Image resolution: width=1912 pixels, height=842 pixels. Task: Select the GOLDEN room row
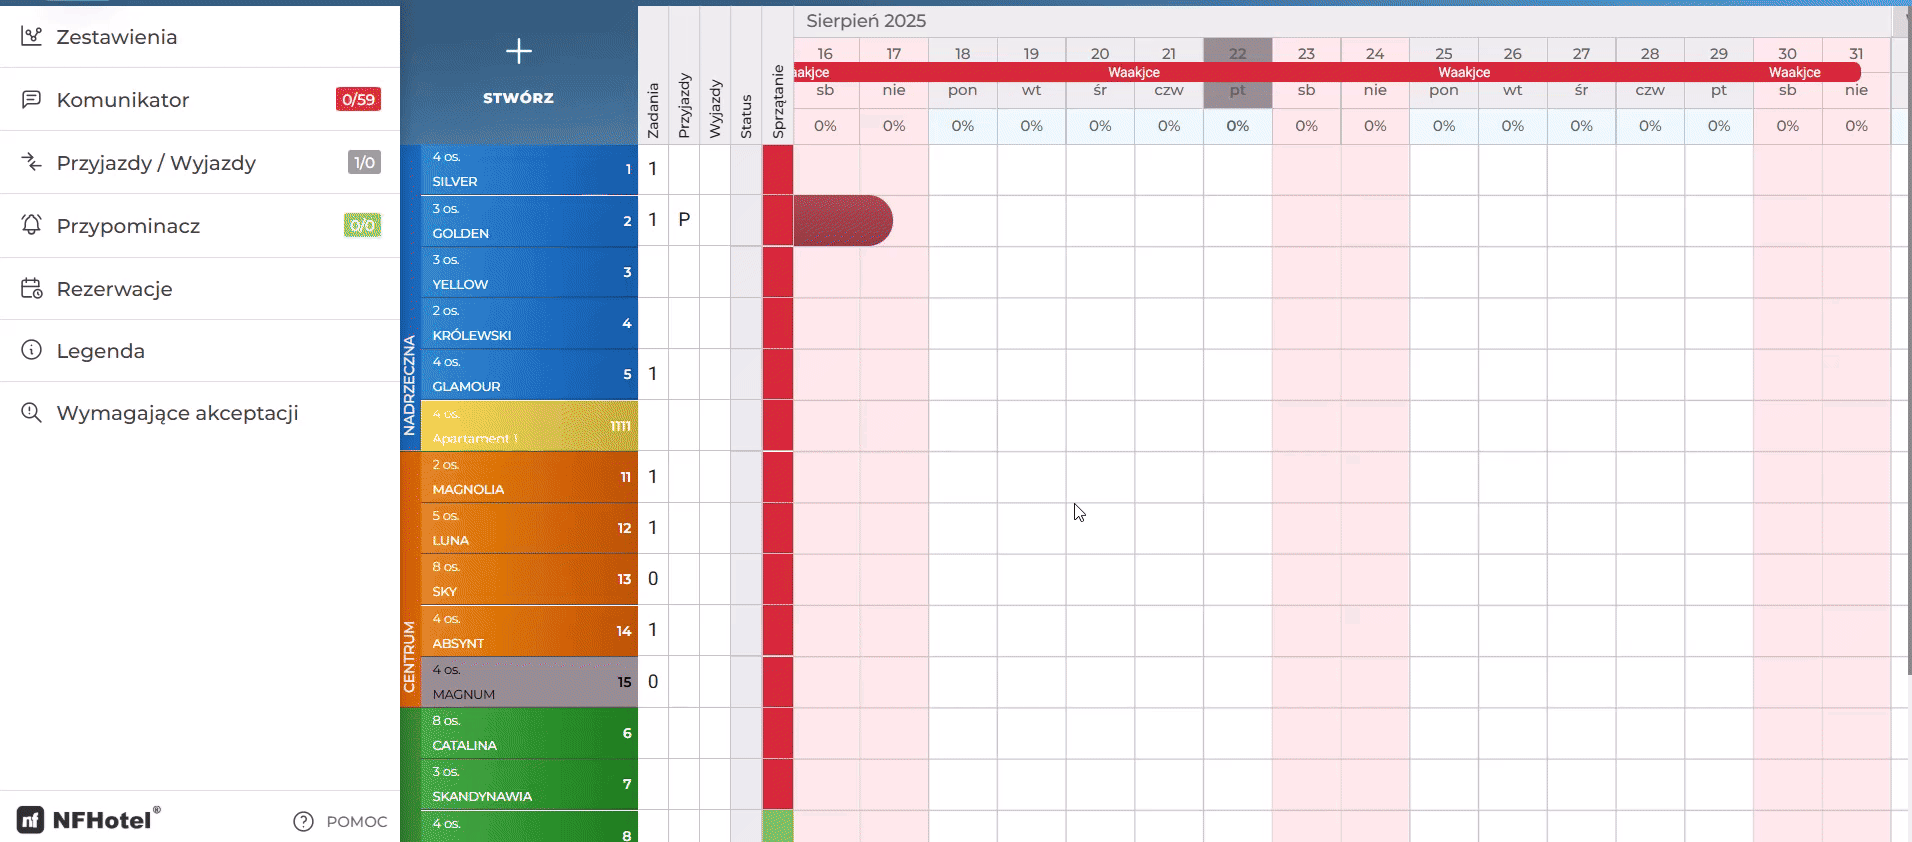(x=529, y=221)
